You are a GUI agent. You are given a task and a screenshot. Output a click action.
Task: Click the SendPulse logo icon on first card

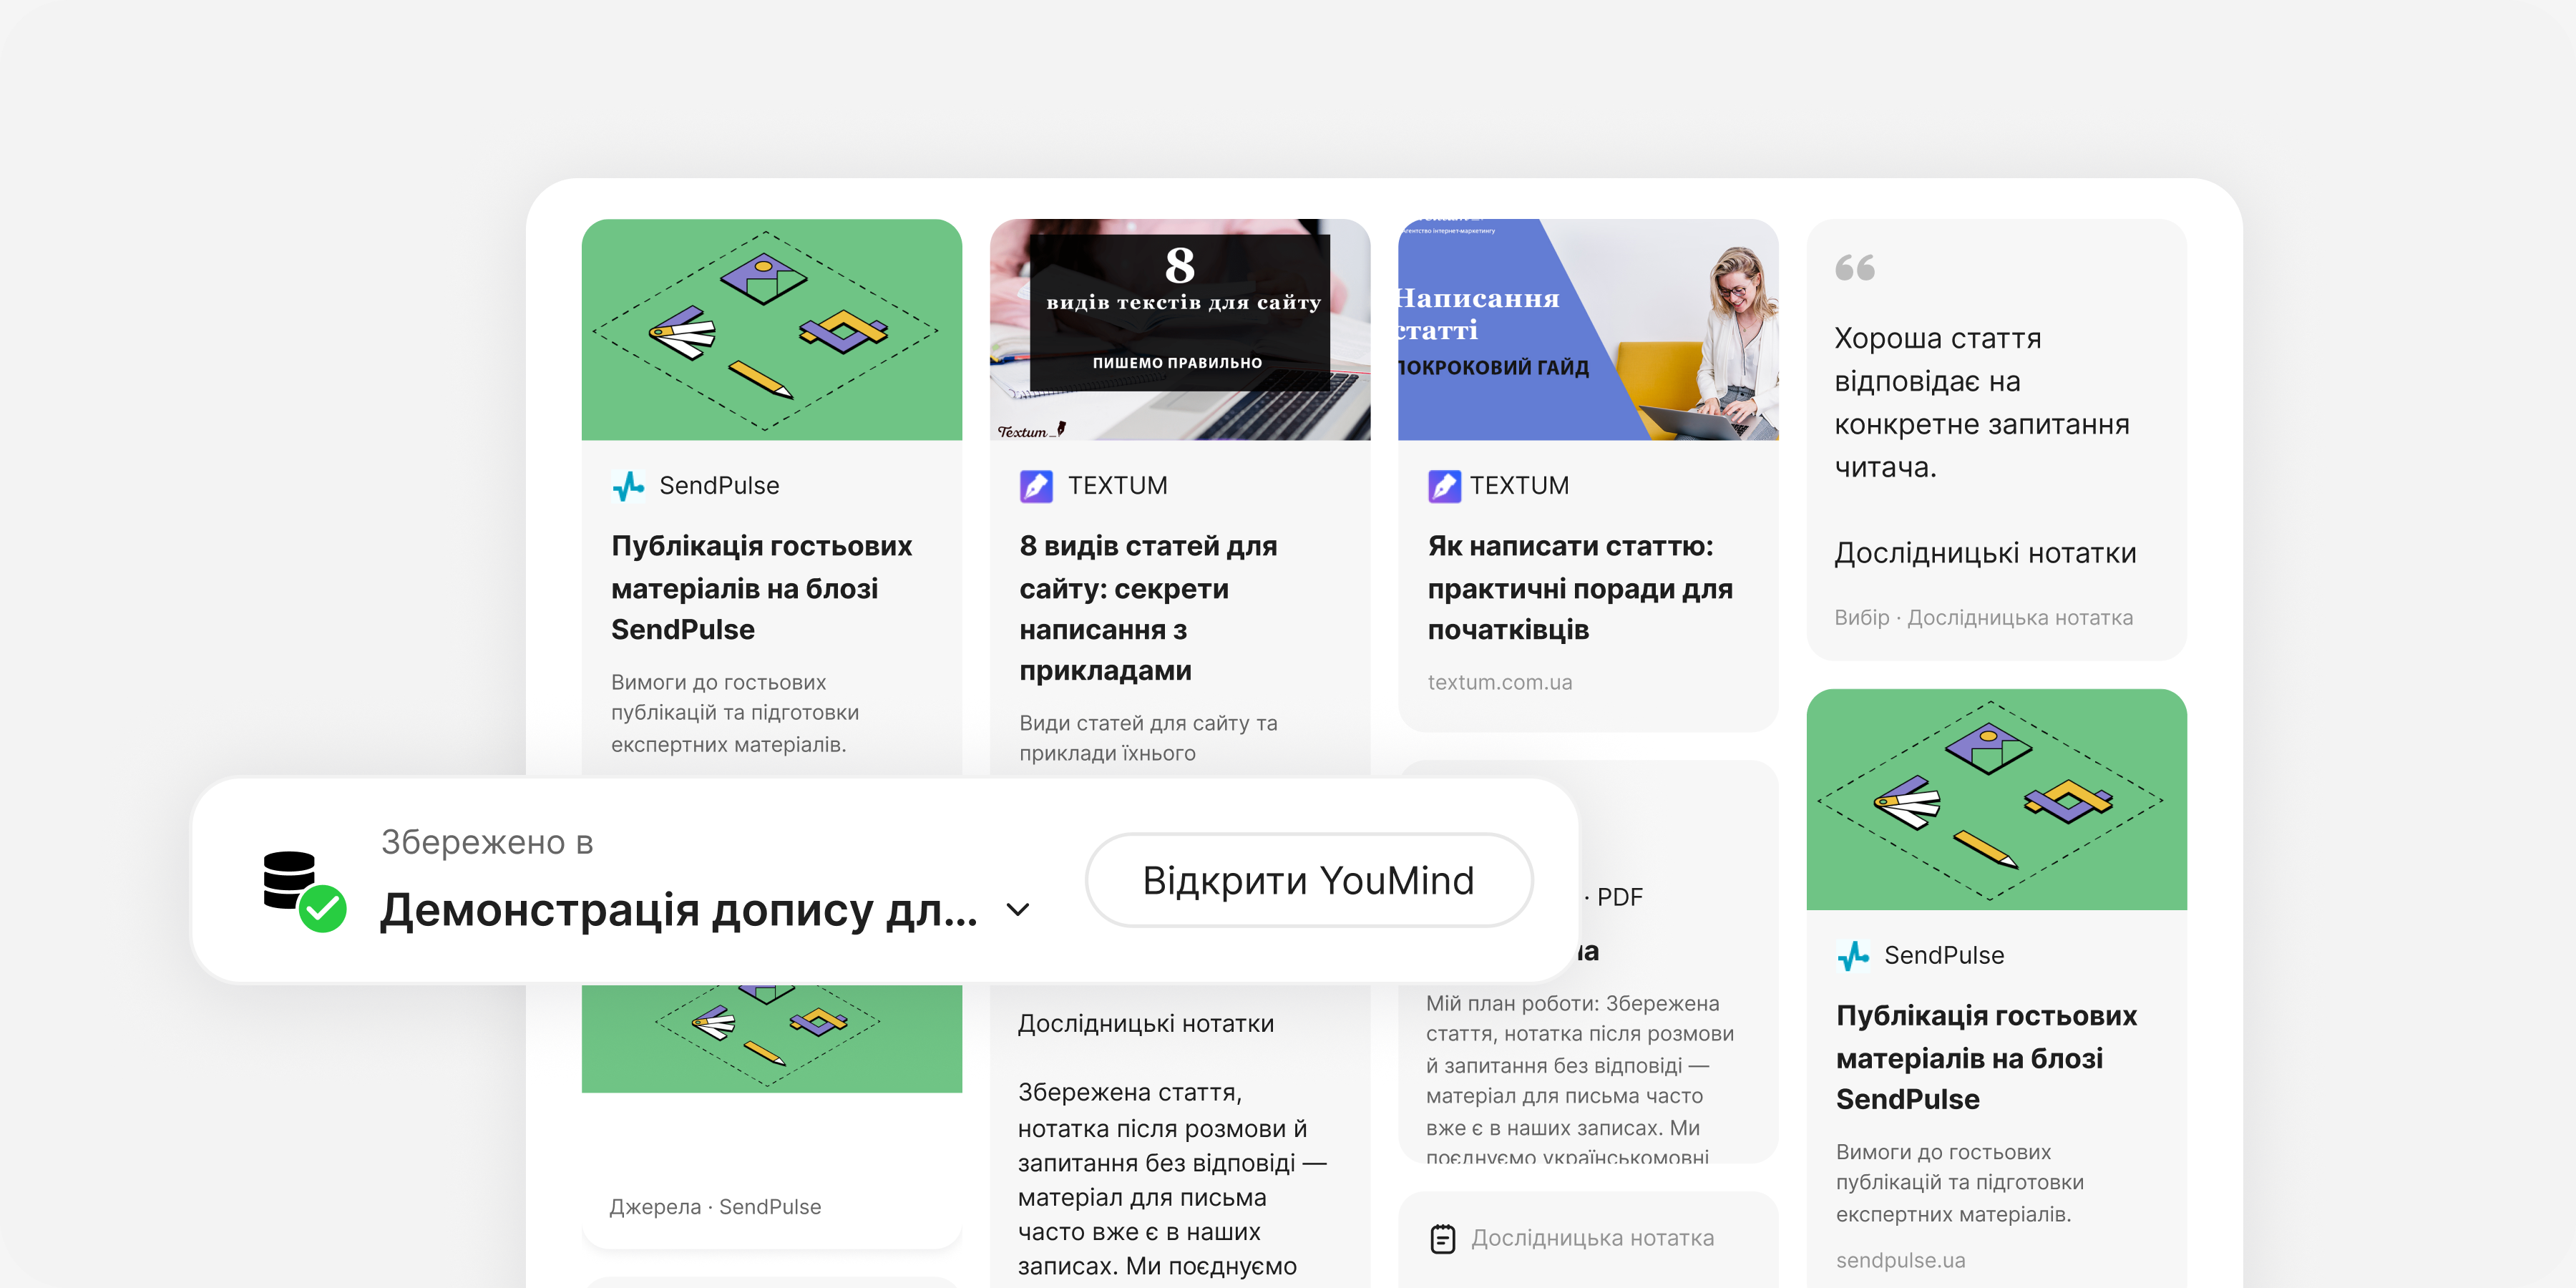pyautogui.click(x=629, y=486)
